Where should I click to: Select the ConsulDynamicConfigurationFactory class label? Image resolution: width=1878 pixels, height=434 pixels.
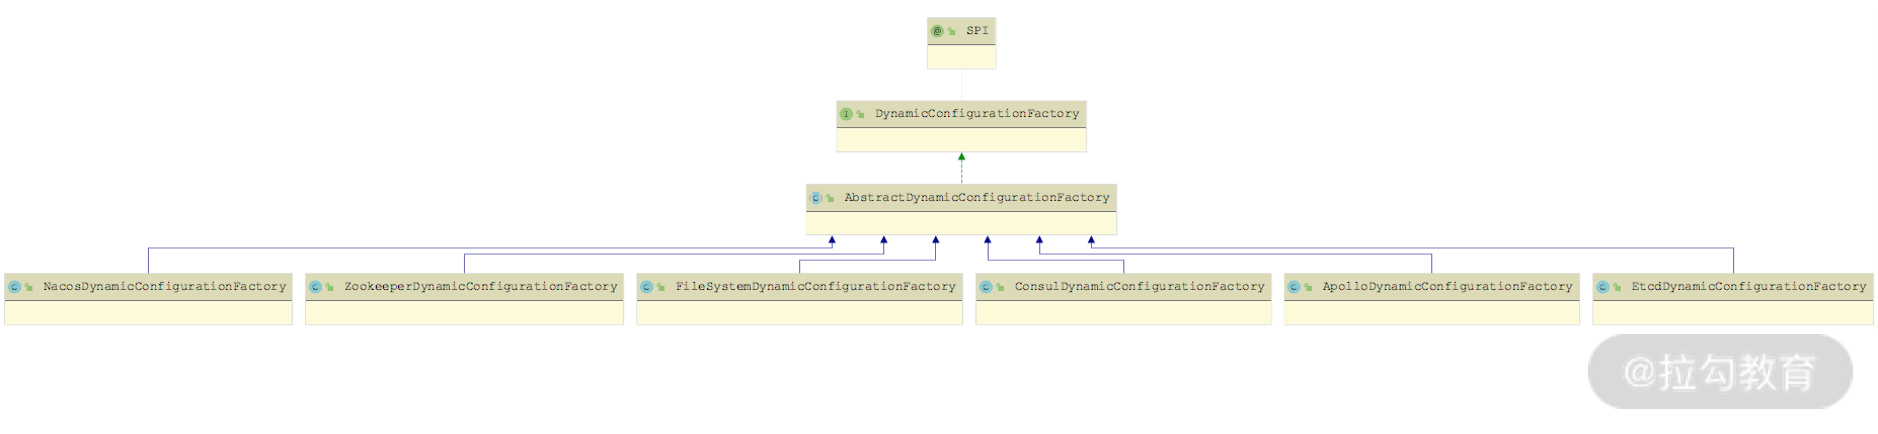[x=1139, y=287]
